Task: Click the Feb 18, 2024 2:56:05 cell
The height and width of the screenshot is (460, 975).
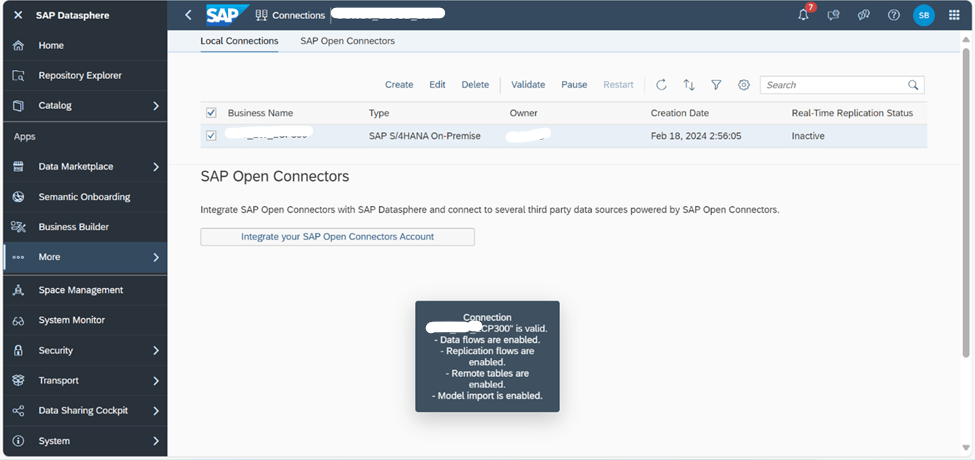Action: 698,136
